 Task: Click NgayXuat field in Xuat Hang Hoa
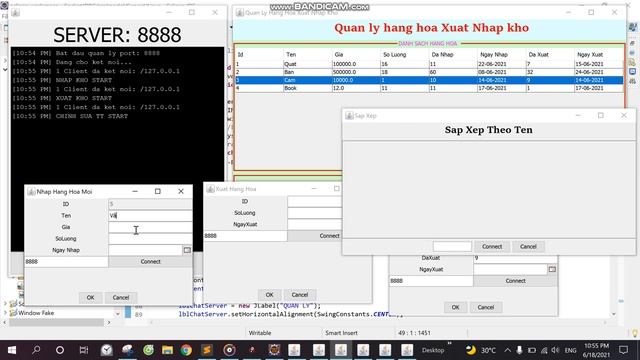coord(314,224)
